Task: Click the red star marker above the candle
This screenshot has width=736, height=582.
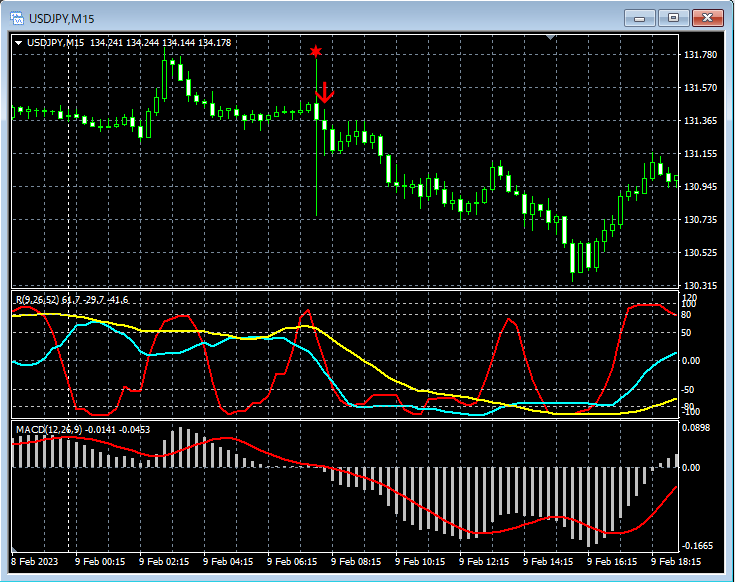Action: pos(316,51)
